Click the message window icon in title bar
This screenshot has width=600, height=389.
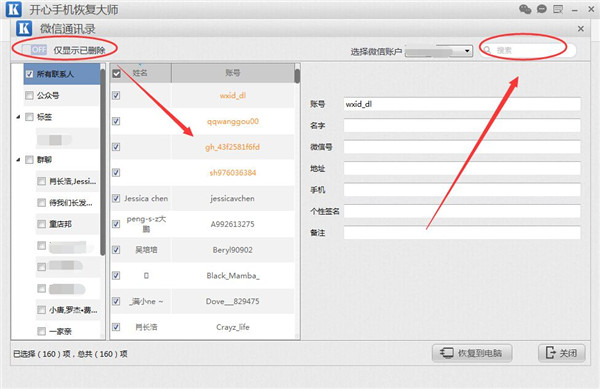pyautogui.click(x=558, y=9)
